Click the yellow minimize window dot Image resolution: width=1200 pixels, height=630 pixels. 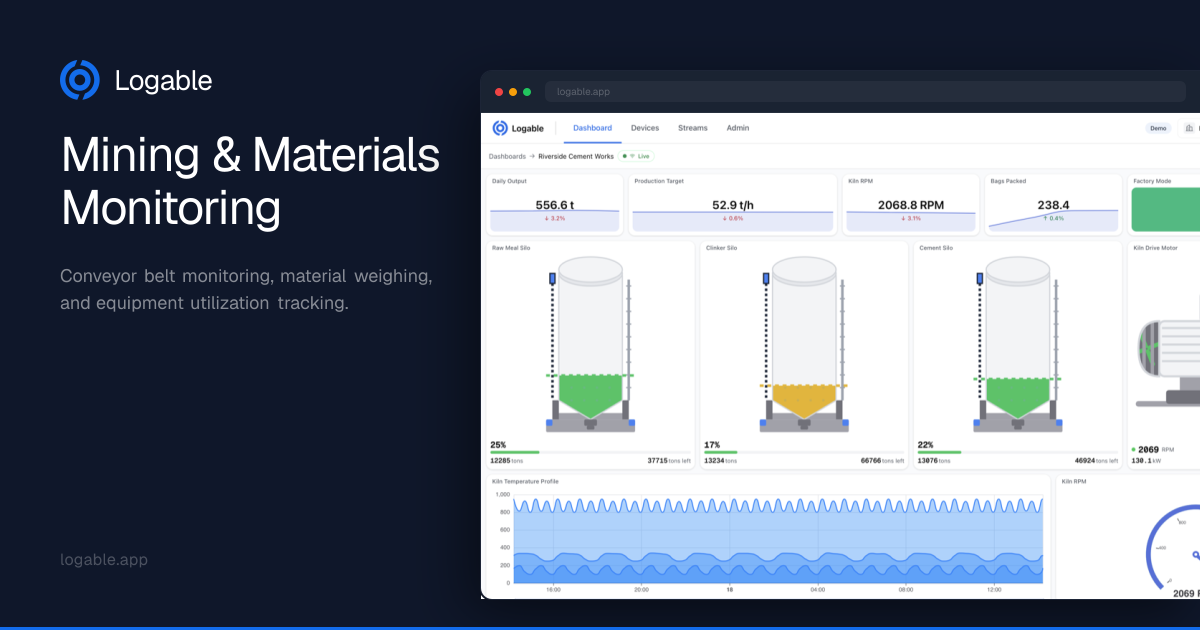tap(513, 92)
